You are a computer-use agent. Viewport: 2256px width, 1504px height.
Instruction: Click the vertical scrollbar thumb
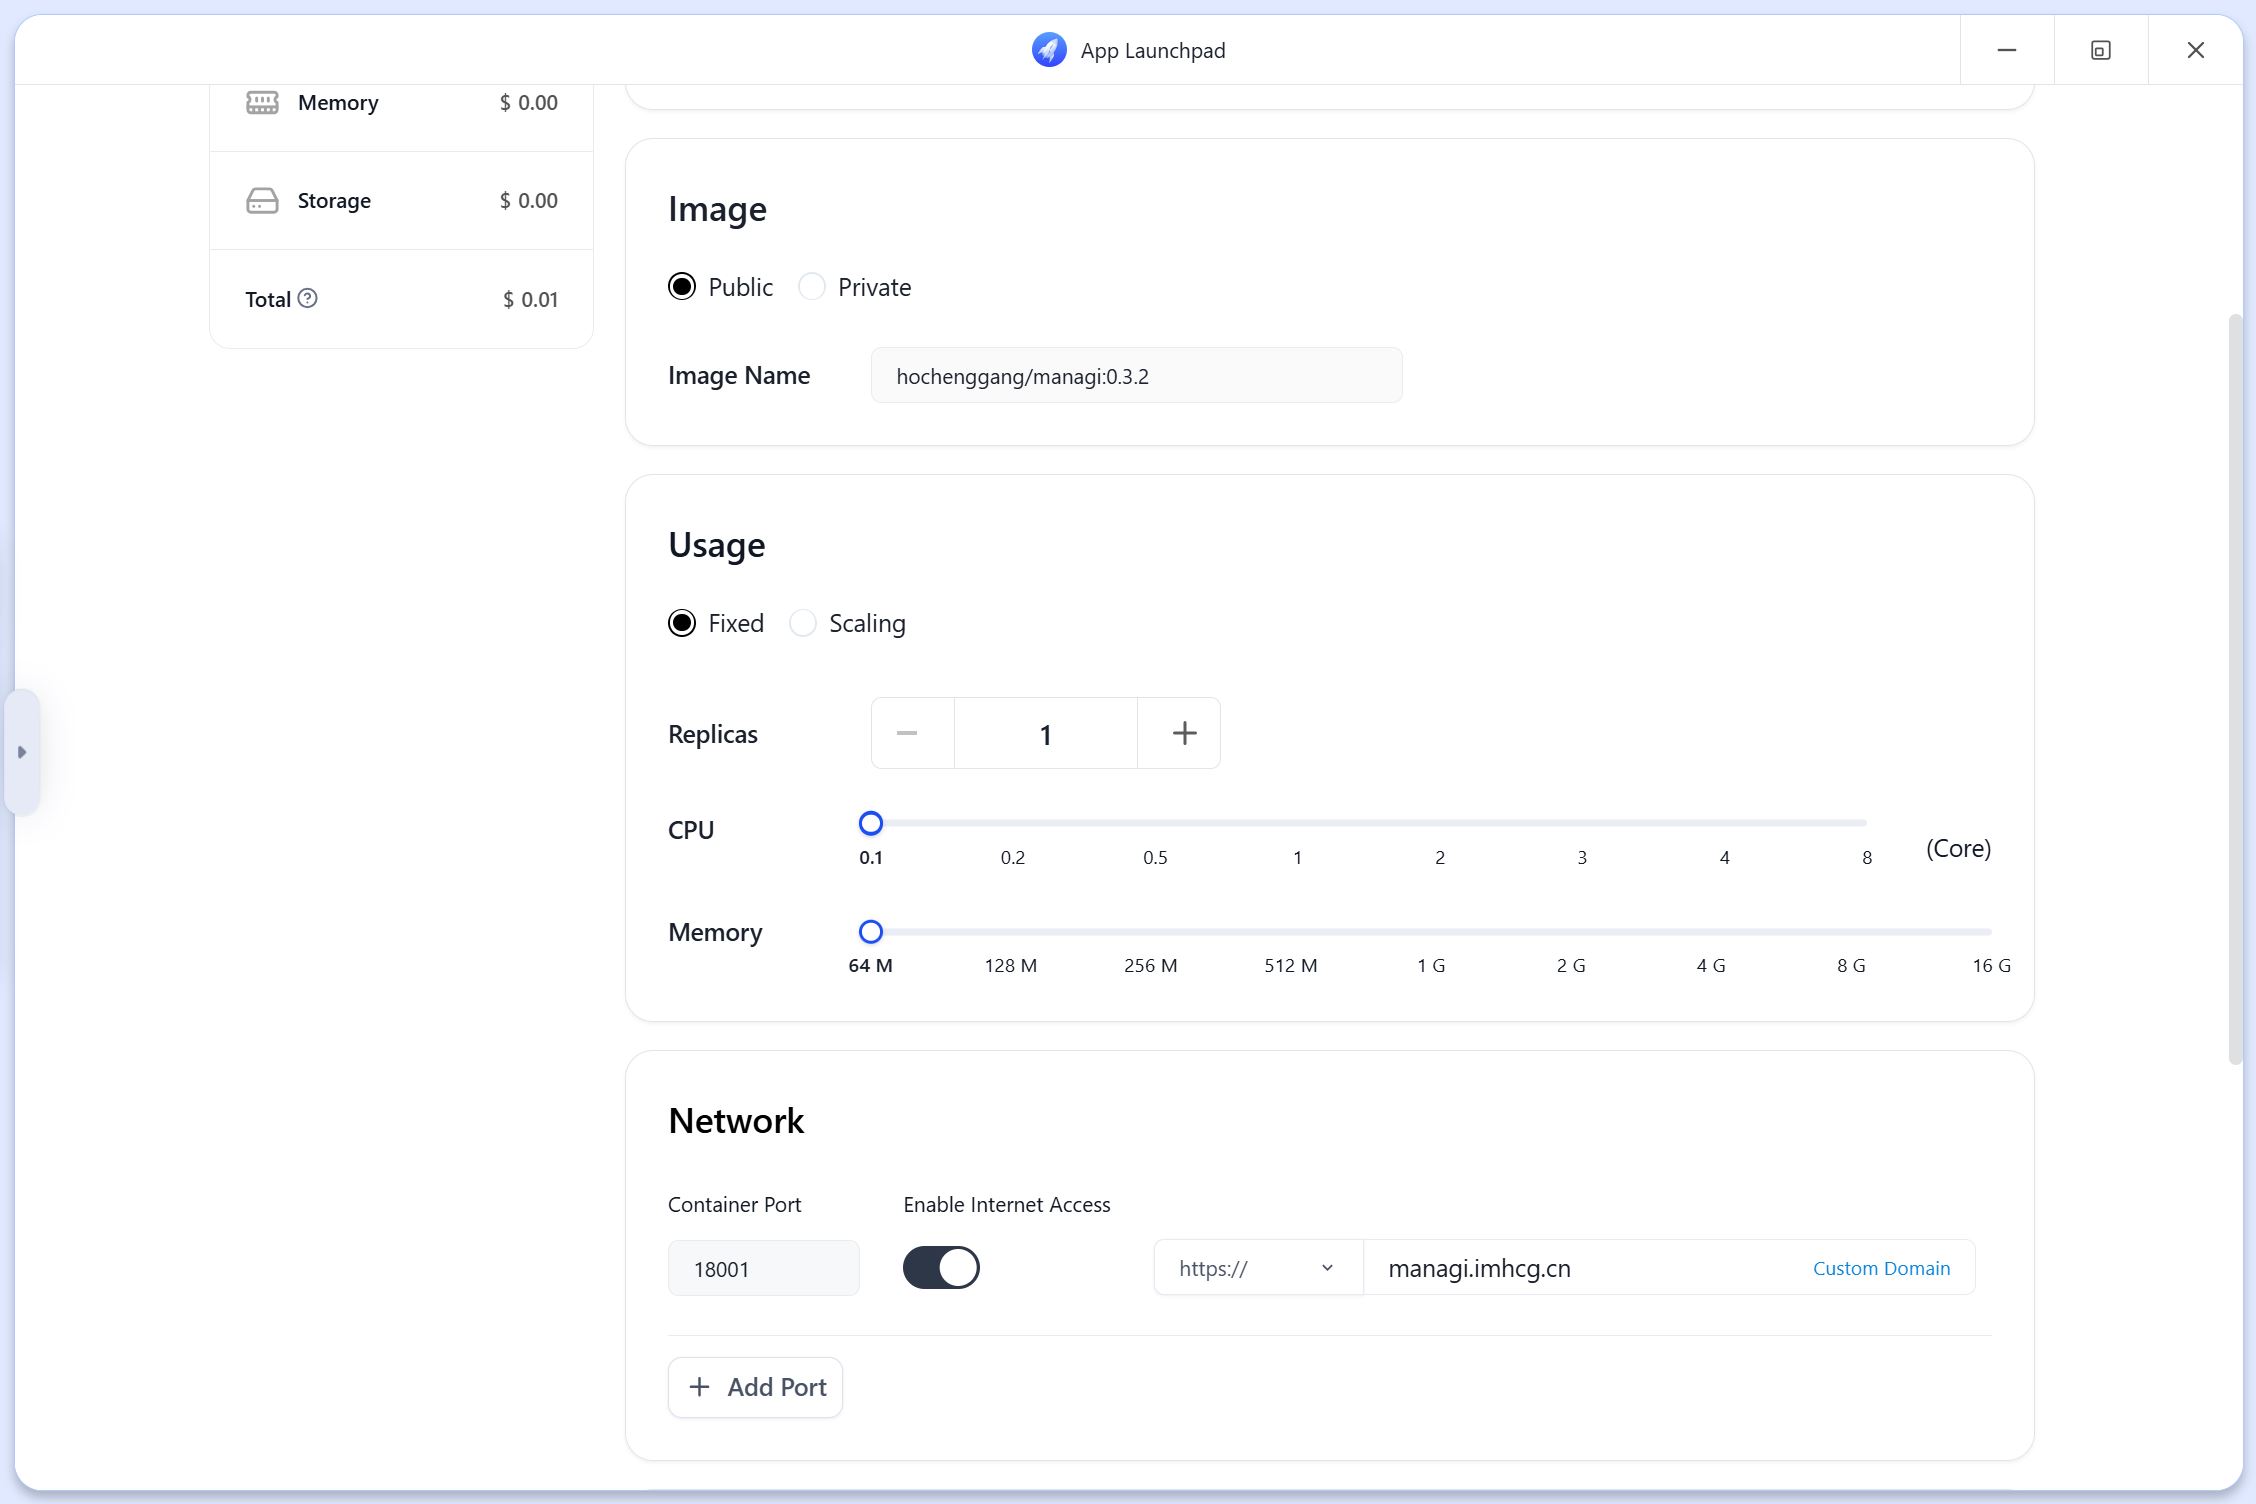[2235, 690]
